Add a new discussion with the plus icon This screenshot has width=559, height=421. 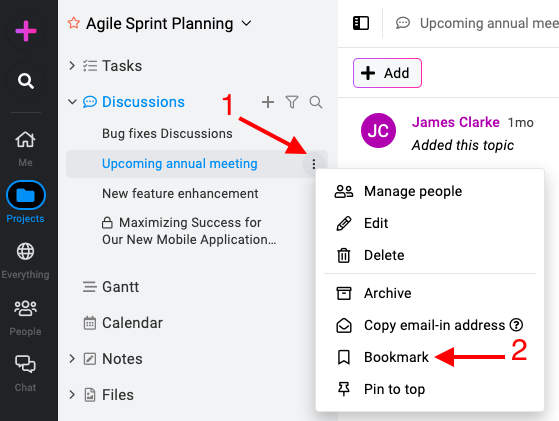(268, 102)
